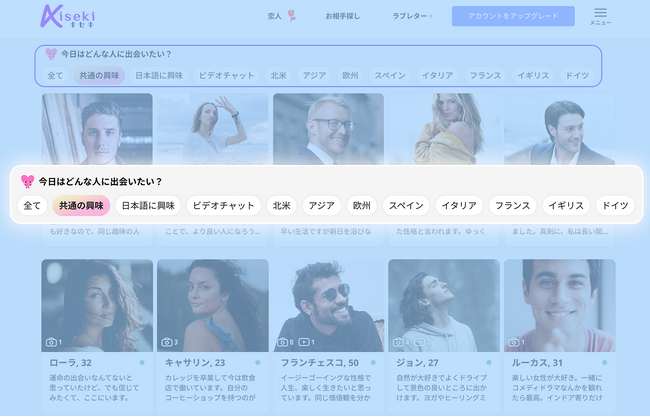The height and width of the screenshot is (417, 650).
Task: Click the アカウントをアップグレード button
Action: (x=513, y=16)
